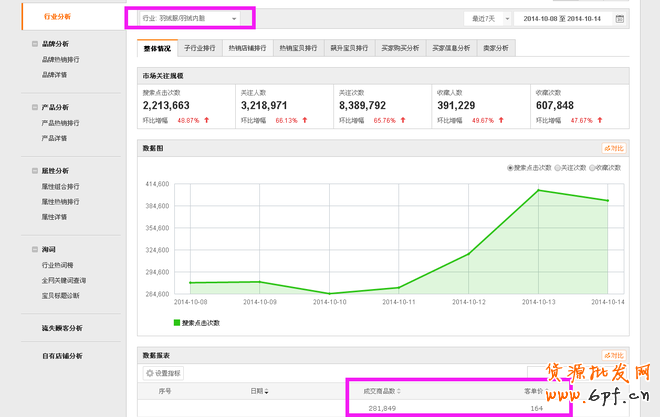
Task: Click the 属性分析 section icon in sidebar
Action: tap(36, 170)
